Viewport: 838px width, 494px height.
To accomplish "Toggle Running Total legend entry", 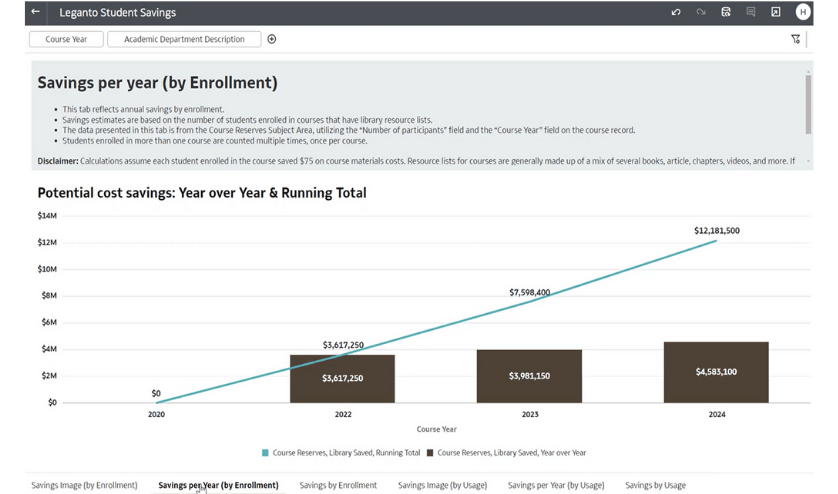I will pos(340,453).
